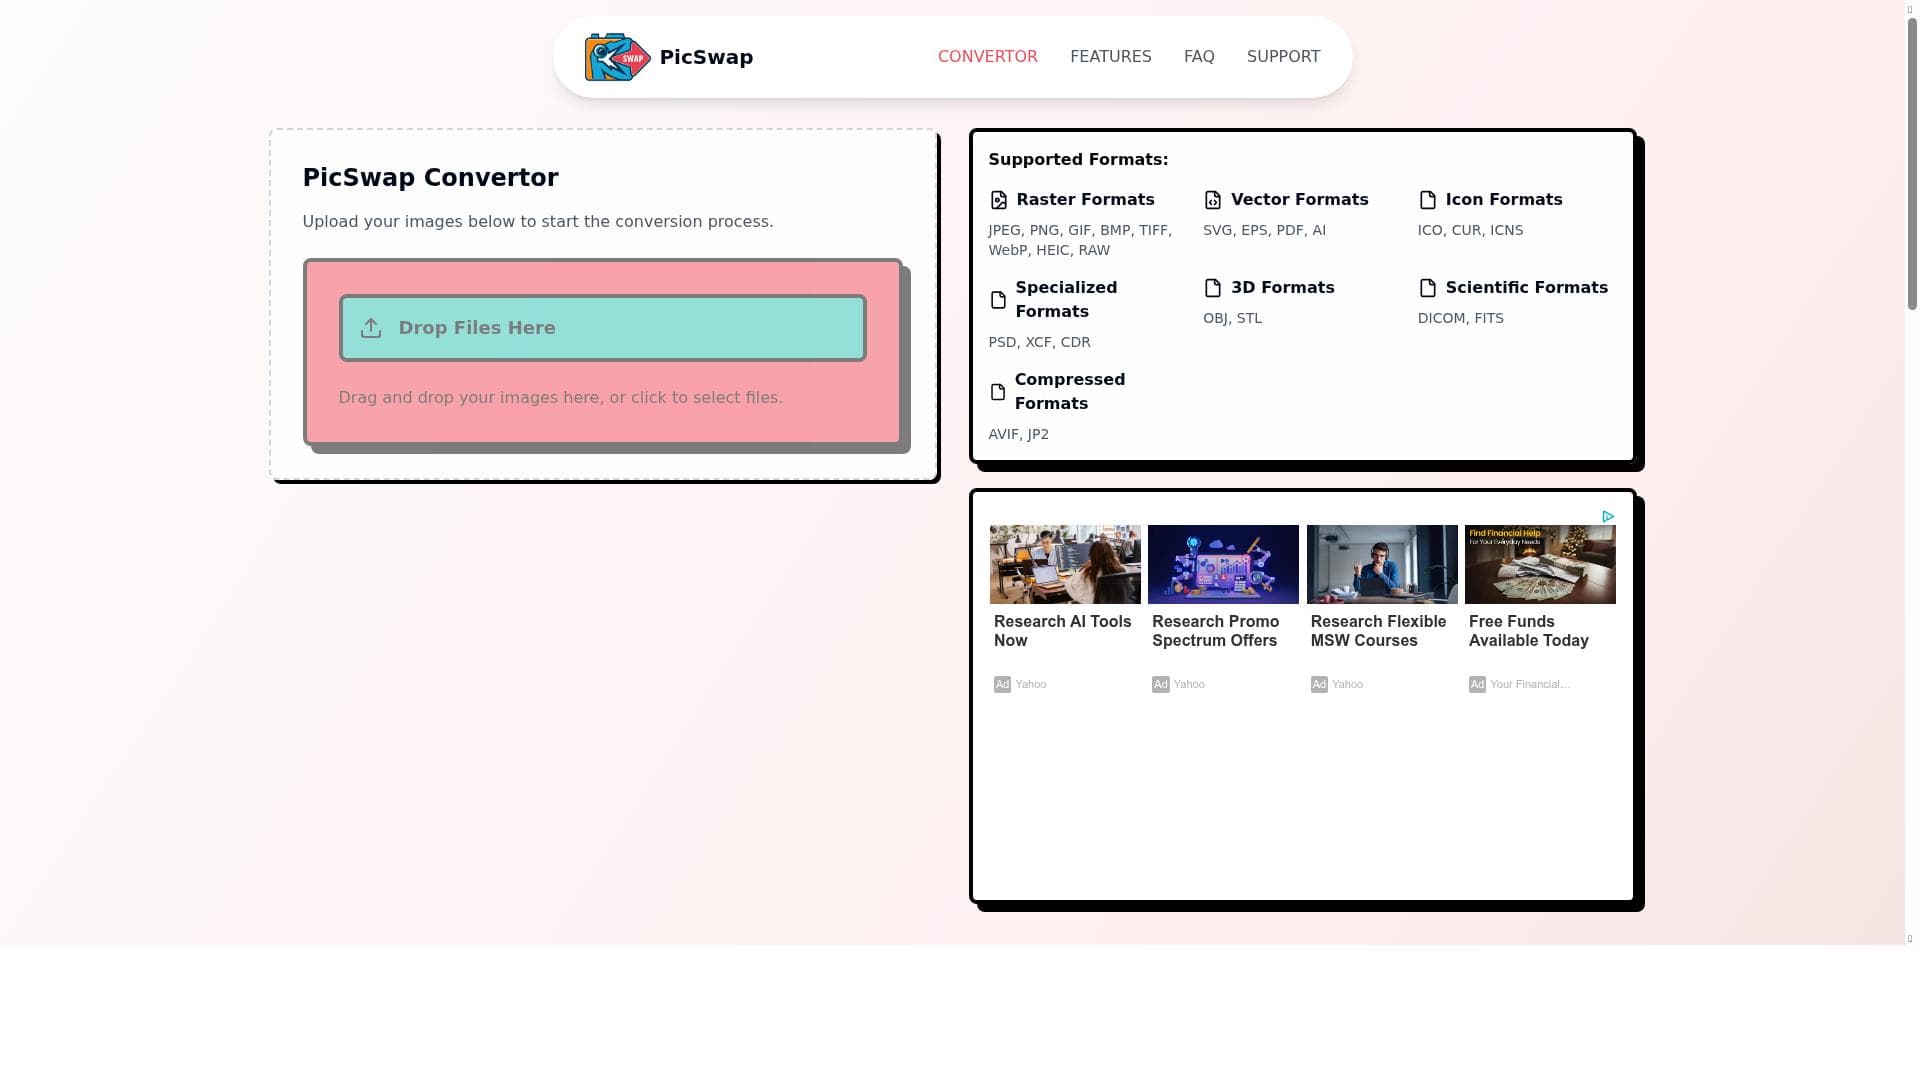Click the upload arrow icon in drop zone
The width and height of the screenshot is (1920, 1080).
(x=371, y=328)
